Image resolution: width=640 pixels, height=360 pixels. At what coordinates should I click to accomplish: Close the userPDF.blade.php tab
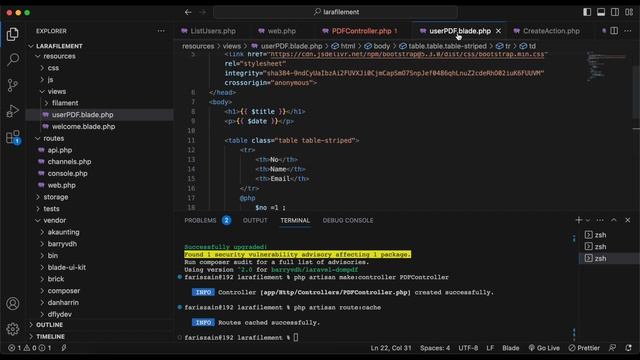498,31
